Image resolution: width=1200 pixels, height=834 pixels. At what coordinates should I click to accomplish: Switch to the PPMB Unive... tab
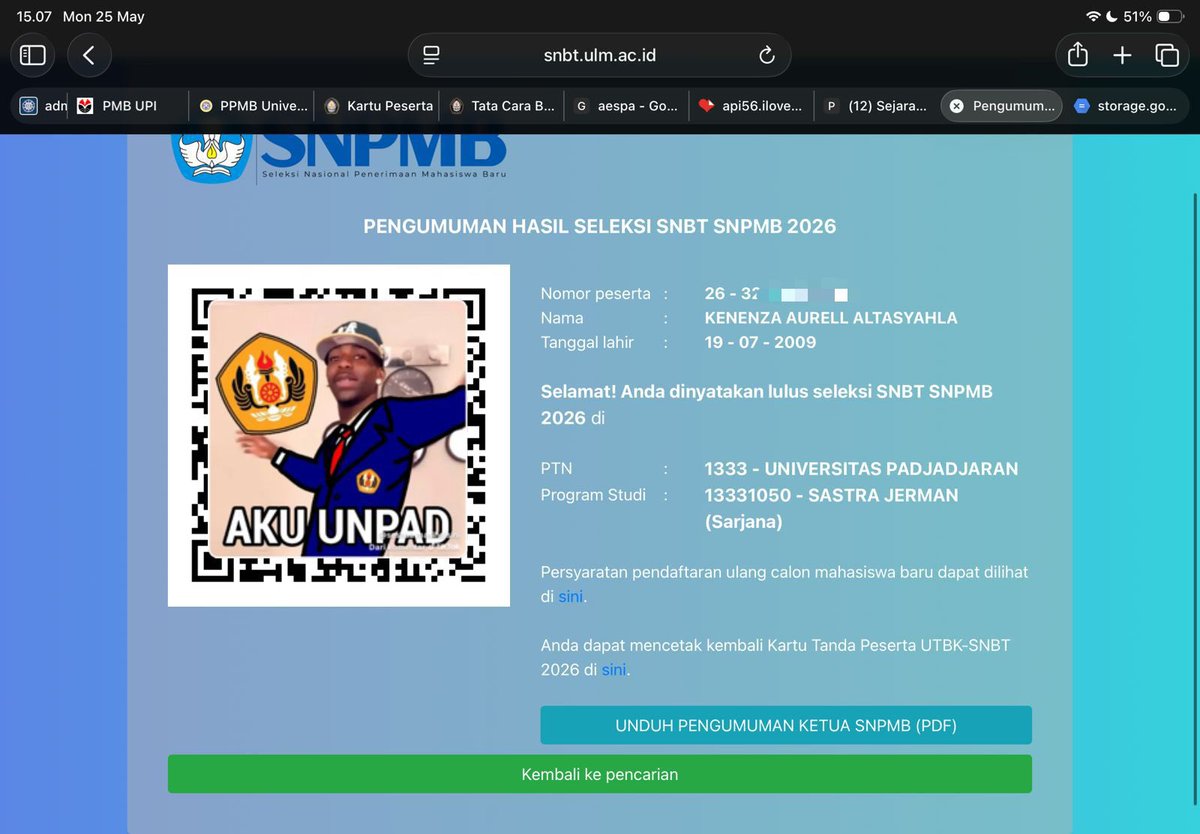(253, 105)
